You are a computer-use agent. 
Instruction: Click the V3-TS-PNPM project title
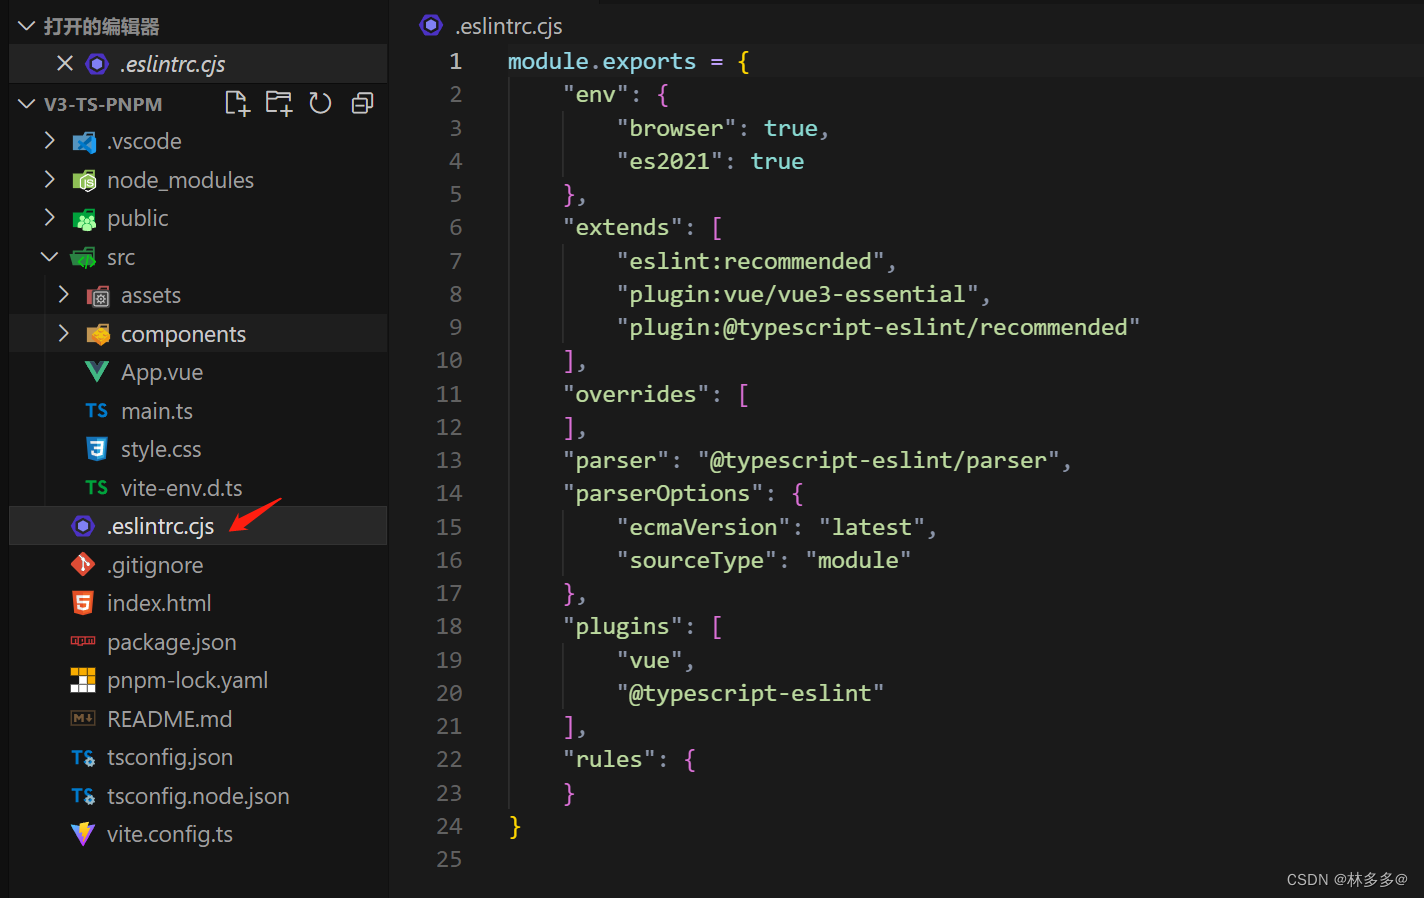[x=103, y=104]
